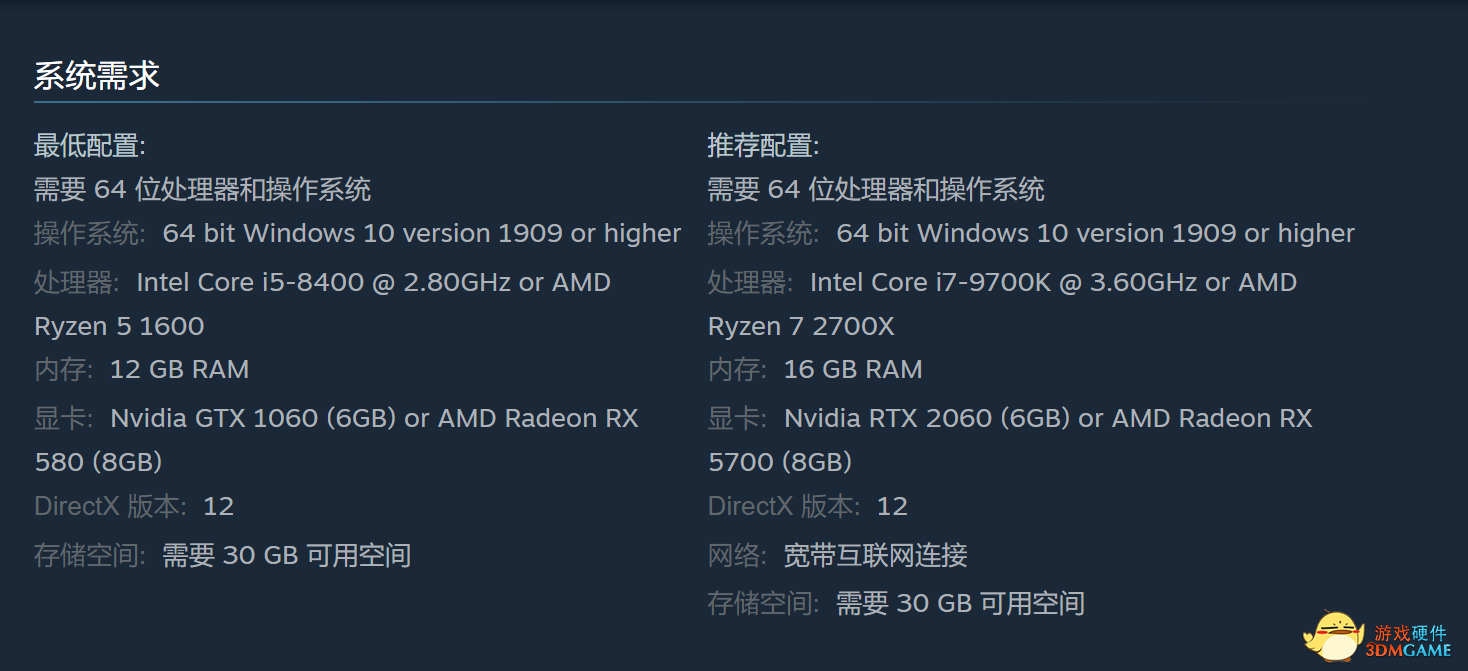Click the 580 (8GB) text
Viewport: 1468px width, 671px height.
(x=98, y=462)
